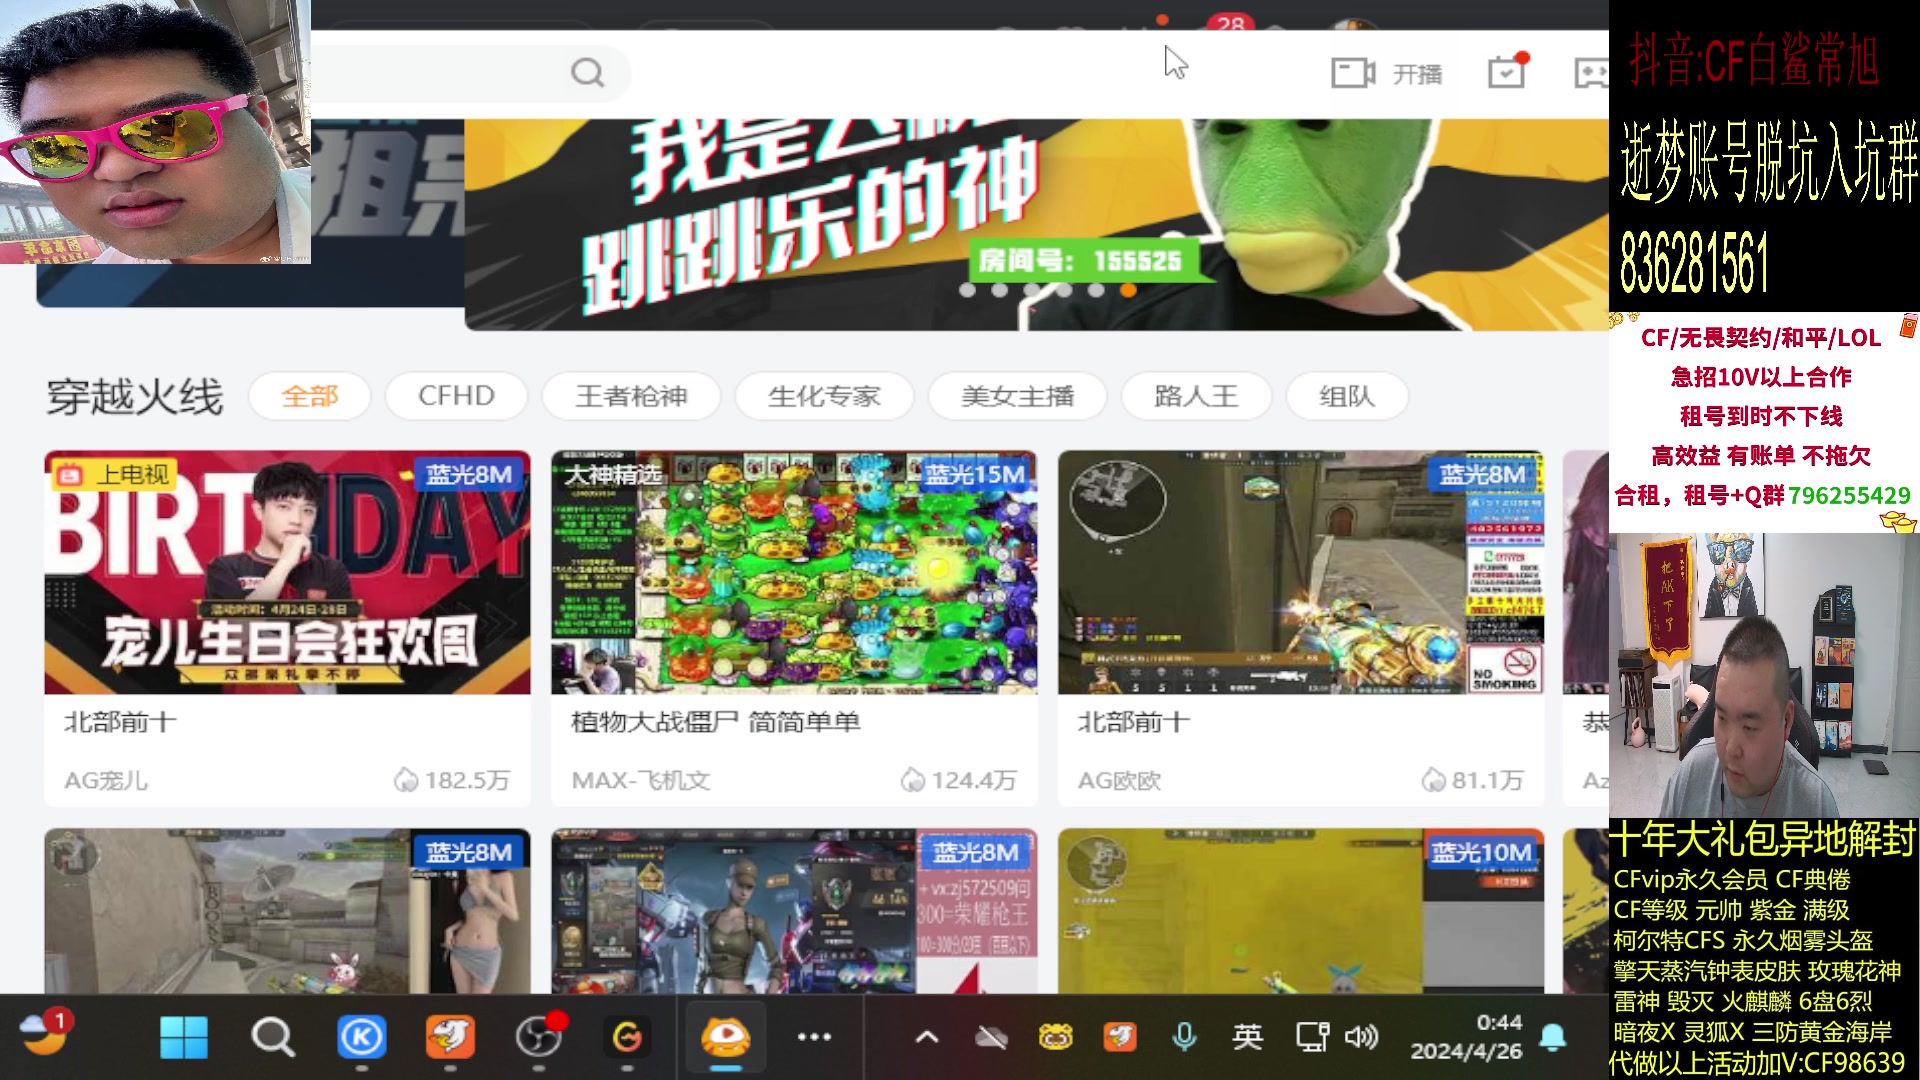Open Kuaishou from the taskbar

point(362,1037)
